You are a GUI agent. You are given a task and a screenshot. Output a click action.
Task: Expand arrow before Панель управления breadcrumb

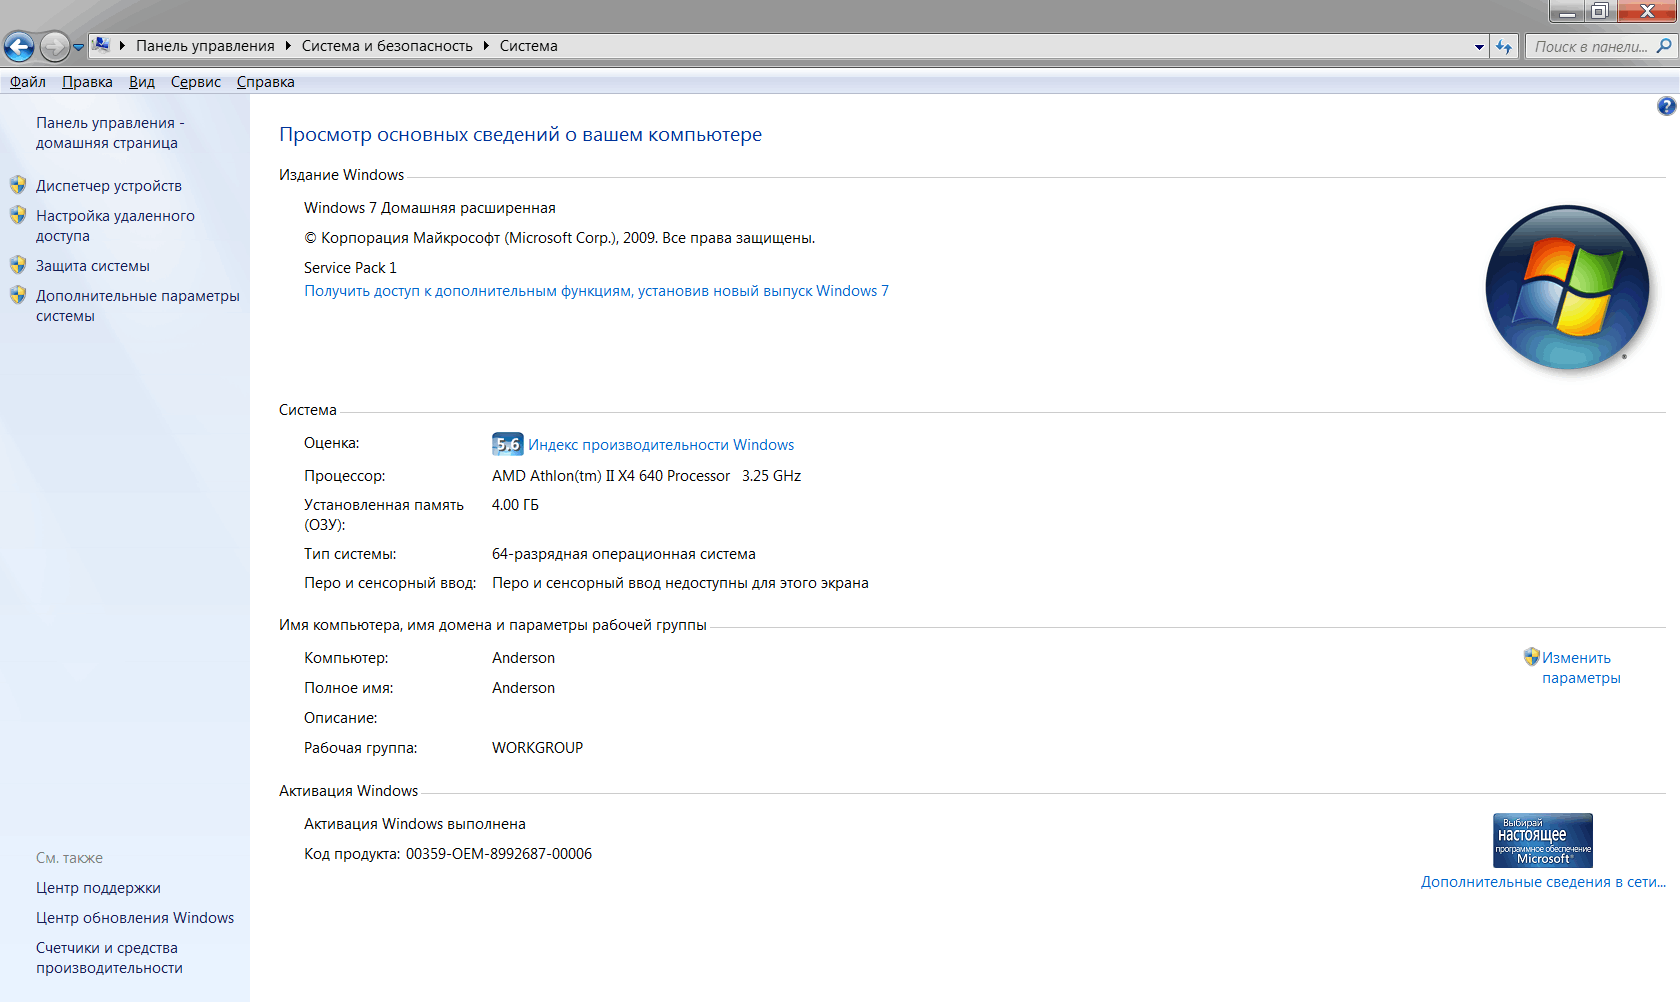(122, 46)
